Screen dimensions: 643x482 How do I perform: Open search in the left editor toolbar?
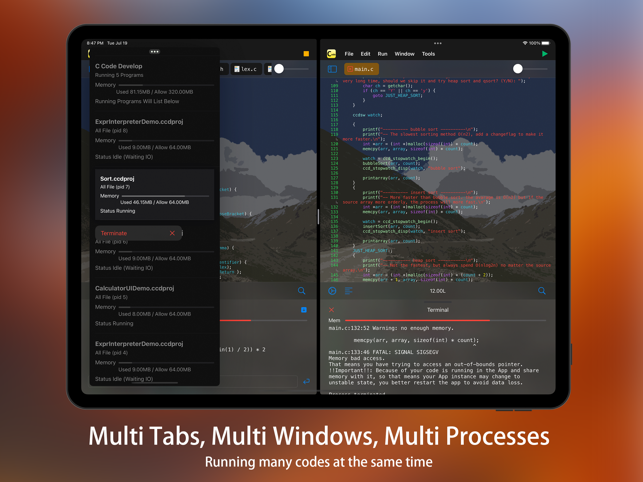point(301,291)
